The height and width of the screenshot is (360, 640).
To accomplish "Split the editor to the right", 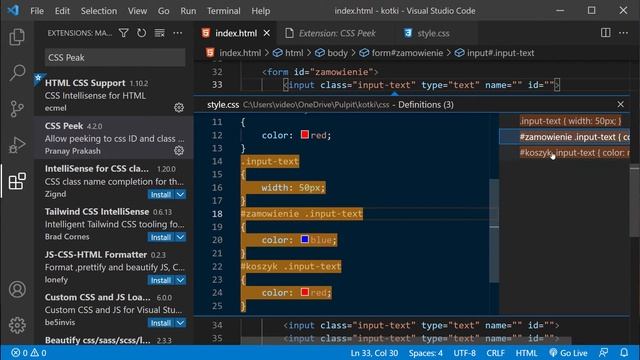I will [x=605, y=33].
